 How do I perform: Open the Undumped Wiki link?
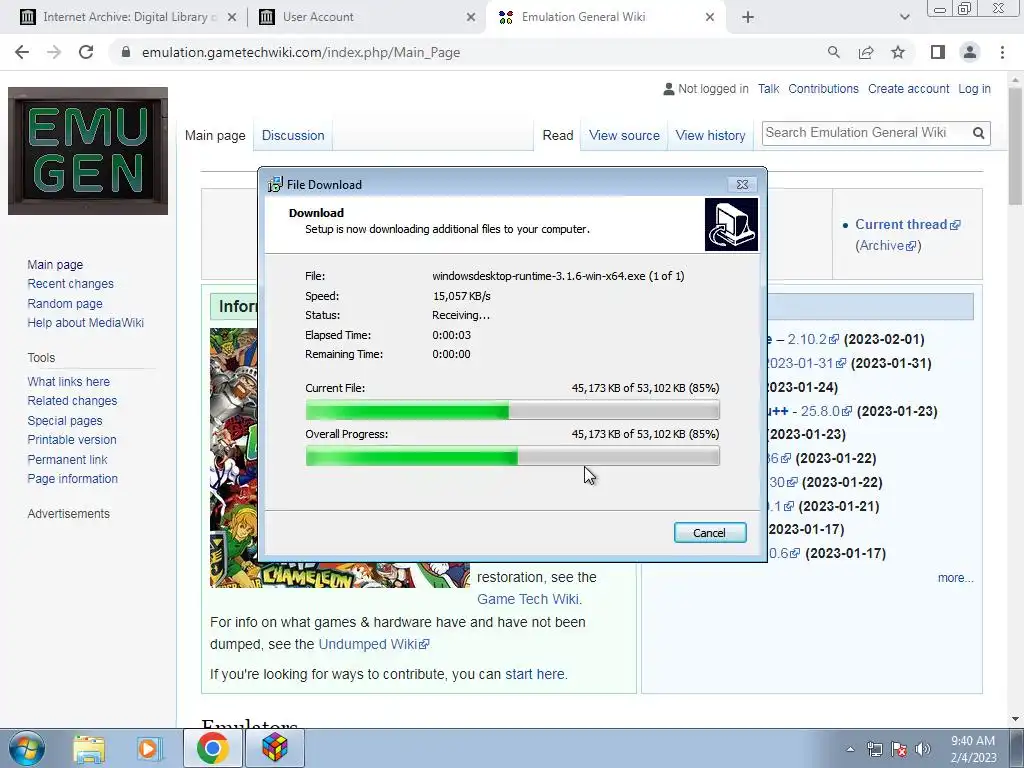[x=374, y=644]
